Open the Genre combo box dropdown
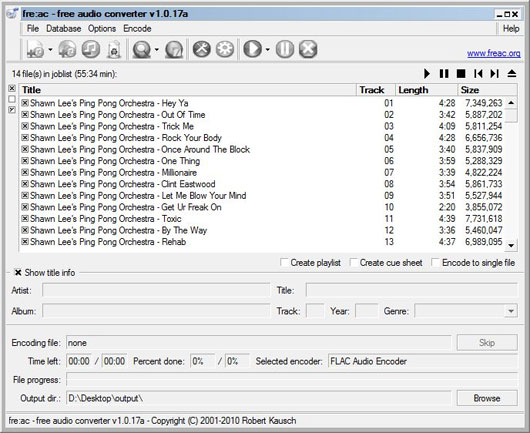This screenshot has height=433, width=530. (x=511, y=311)
